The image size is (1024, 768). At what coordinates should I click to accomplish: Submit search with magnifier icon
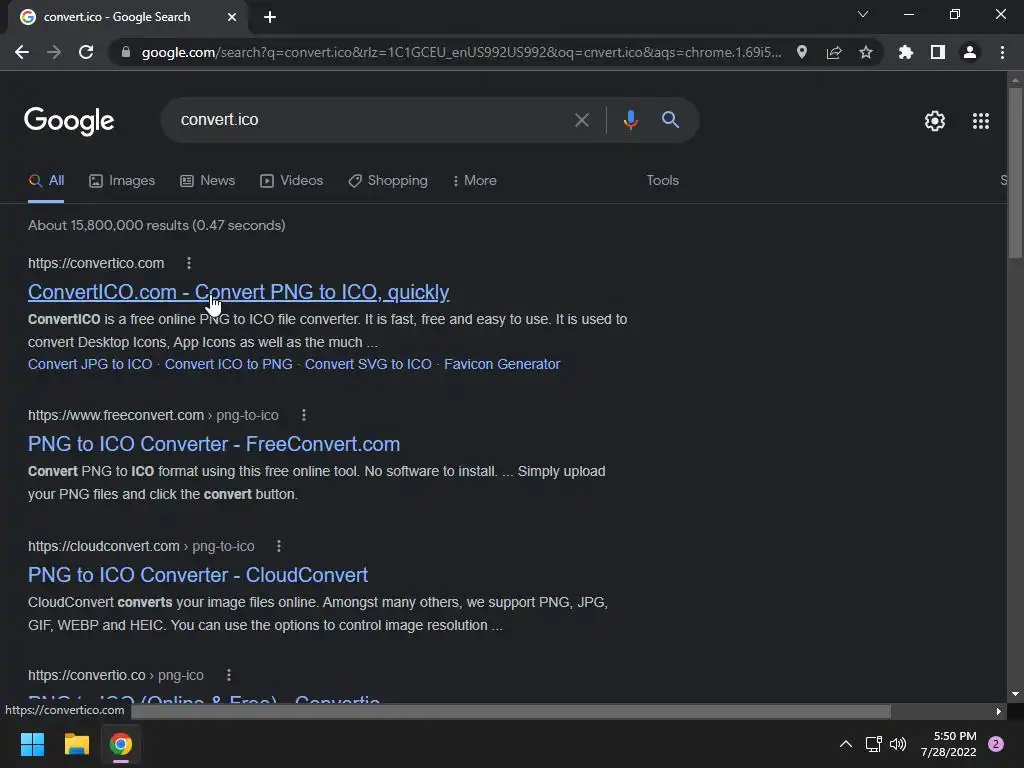click(x=671, y=120)
